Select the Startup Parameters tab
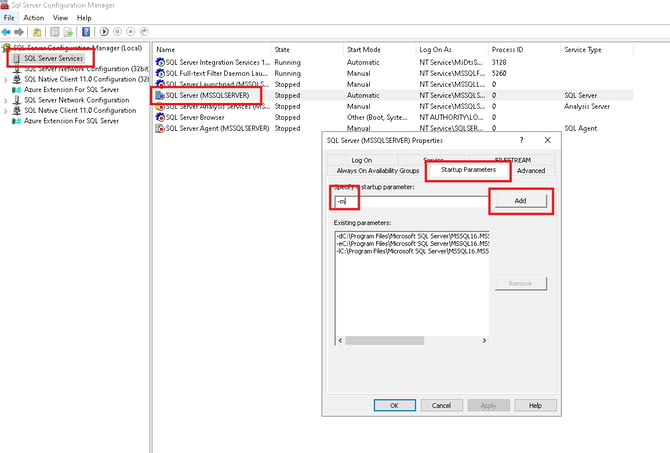Image resolution: width=670 pixels, height=453 pixels. [x=468, y=170]
